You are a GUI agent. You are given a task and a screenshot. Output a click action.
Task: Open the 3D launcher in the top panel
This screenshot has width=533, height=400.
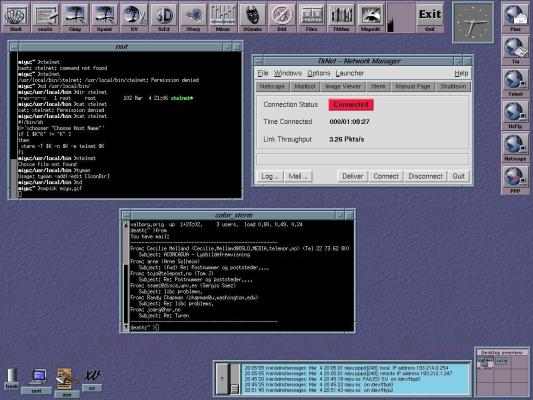pos(164,16)
